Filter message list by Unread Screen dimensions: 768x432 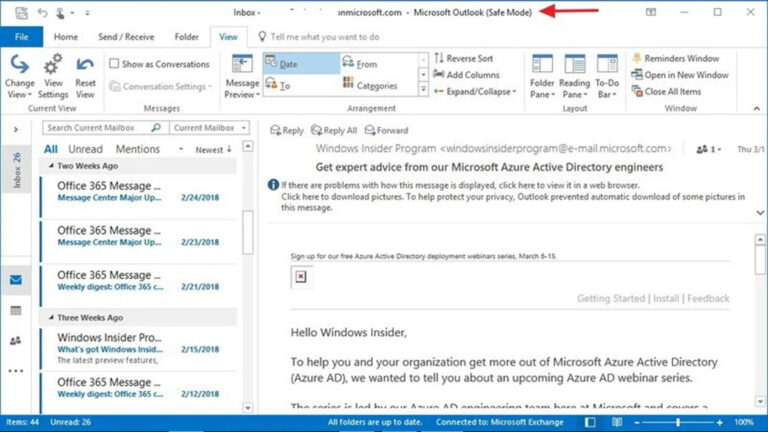(85, 149)
